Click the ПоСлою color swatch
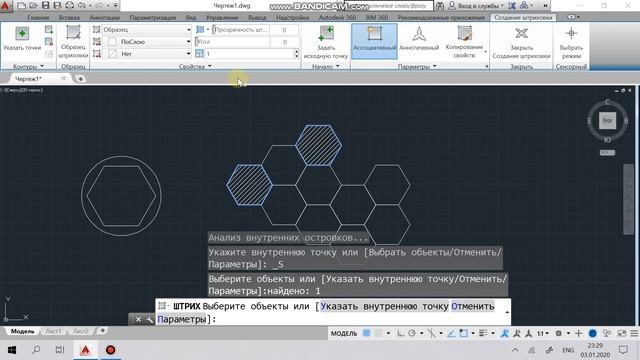The width and height of the screenshot is (640, 360). 112,42
